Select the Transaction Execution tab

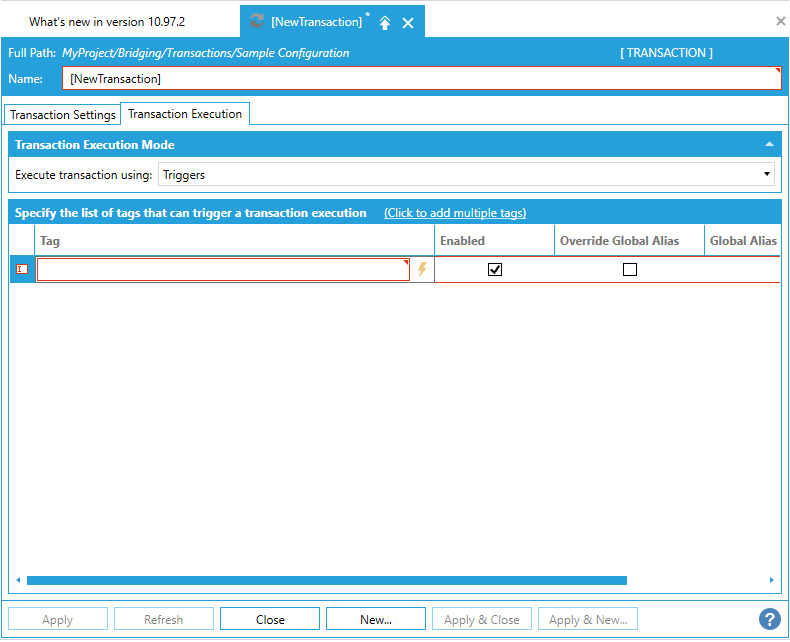click(185, 114)
